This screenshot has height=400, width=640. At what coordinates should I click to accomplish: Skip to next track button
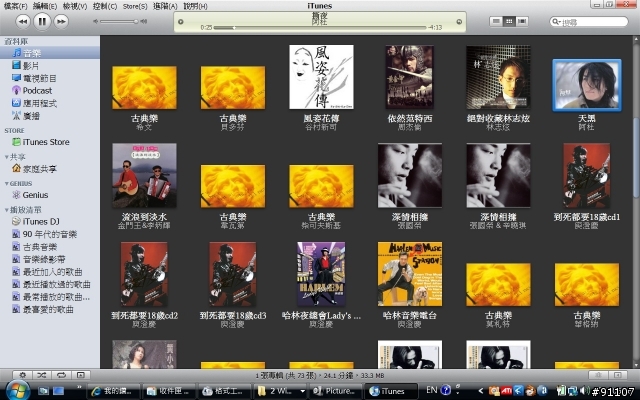pyautogui.click(x=61, y=21)
